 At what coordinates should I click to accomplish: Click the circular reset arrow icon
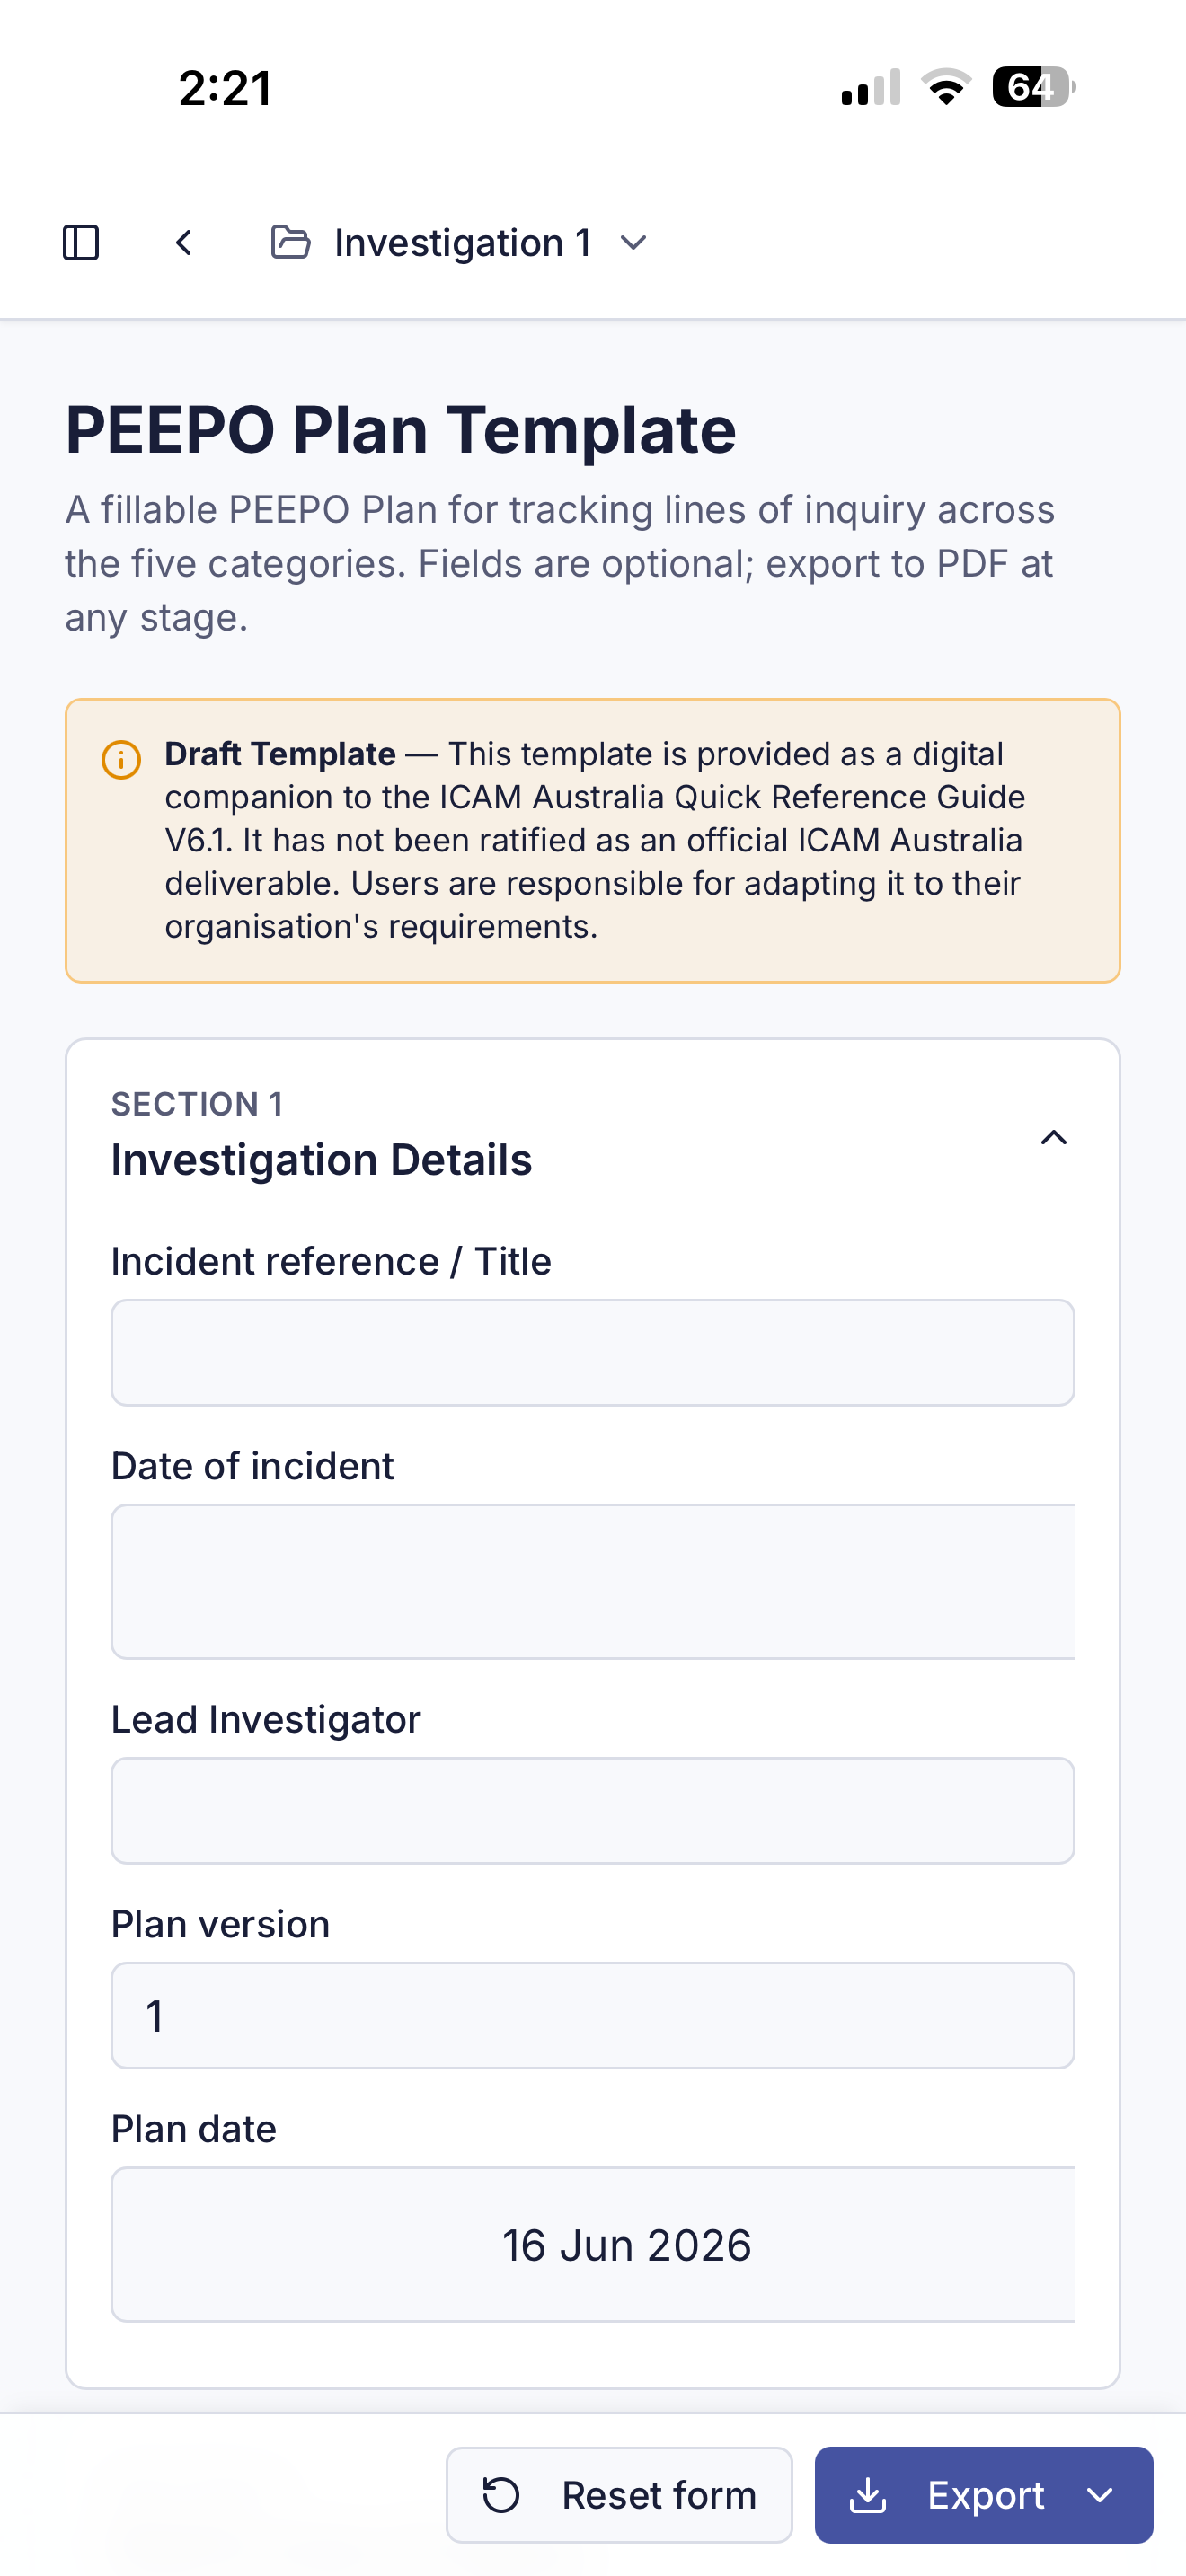pos(501,2495)
